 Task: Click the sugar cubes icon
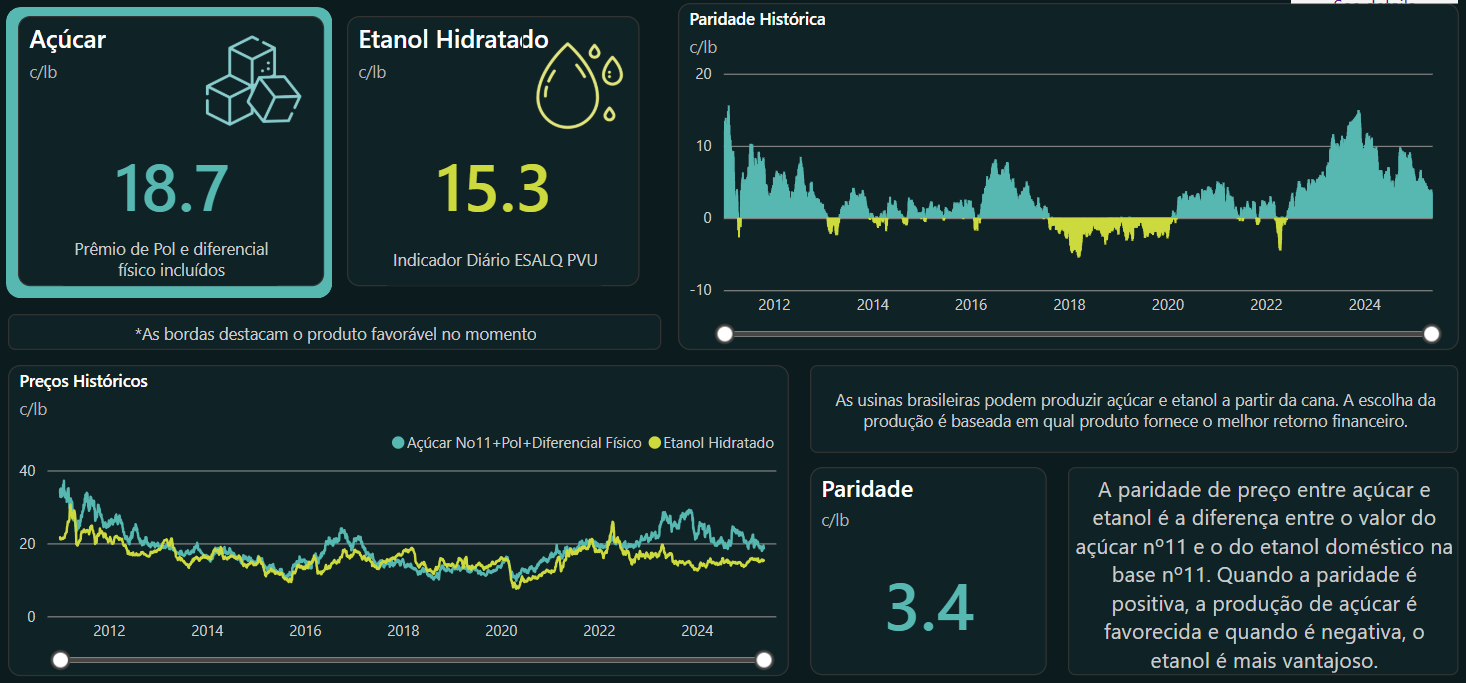click(x=253, y=83)
